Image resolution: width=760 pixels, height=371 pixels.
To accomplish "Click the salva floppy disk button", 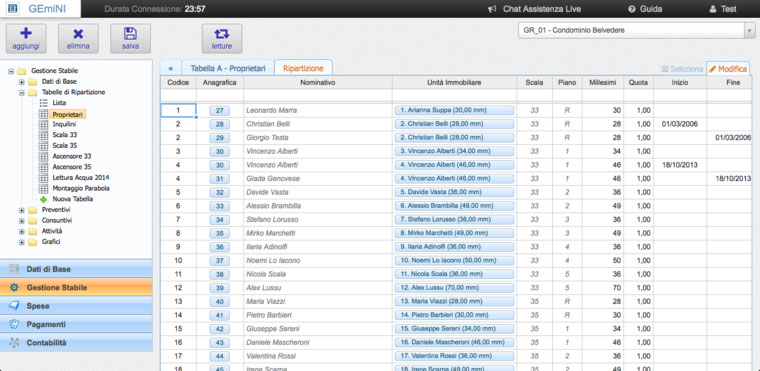I will pos(130,38).
